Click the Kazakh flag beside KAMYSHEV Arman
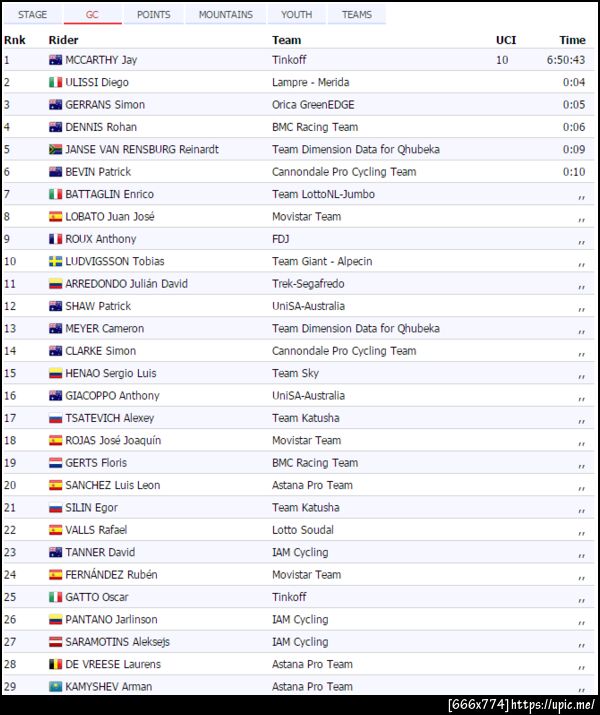The image size is (600, 715). [x=56, y=686]
